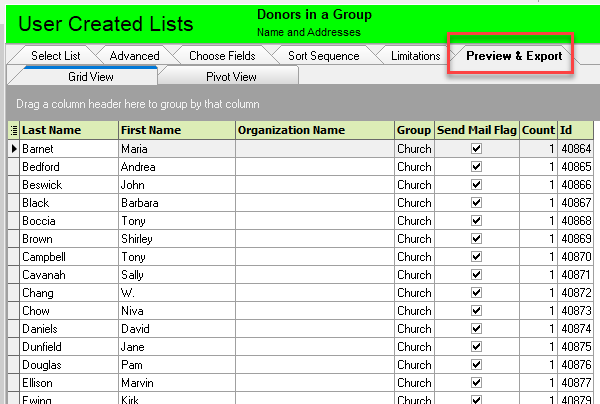
Task: Sort by the First Name column header
Action: pyautogui.click(x=175, y=130)
